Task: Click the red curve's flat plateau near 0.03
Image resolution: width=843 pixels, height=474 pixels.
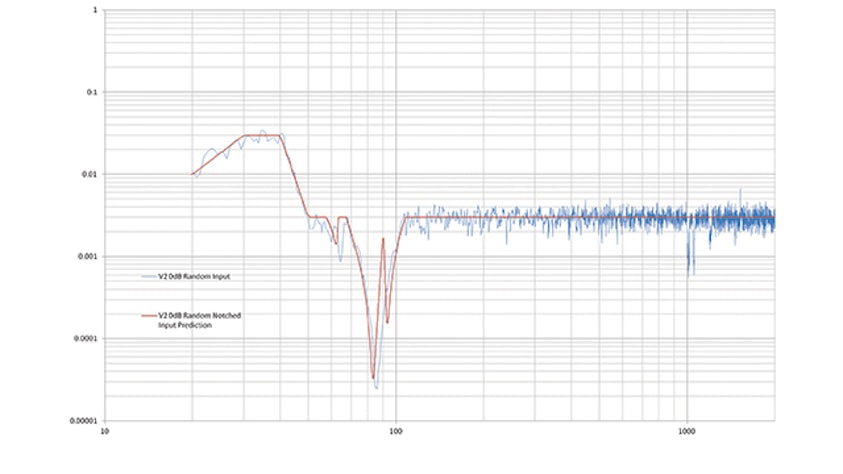Action: point(262,135)
